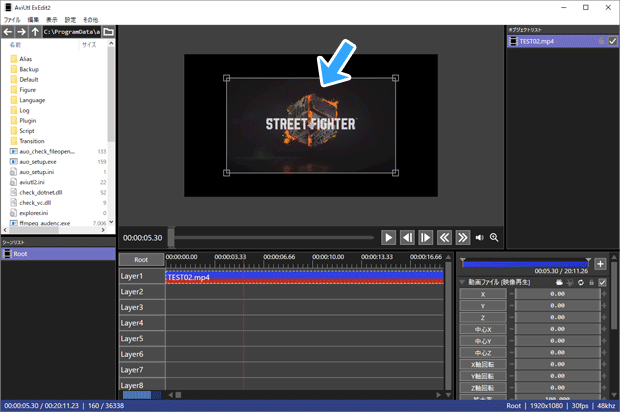620x412 pixels.
Task: Click the Root button above layers
Action: pyautogui.click(x=141, y=260)
